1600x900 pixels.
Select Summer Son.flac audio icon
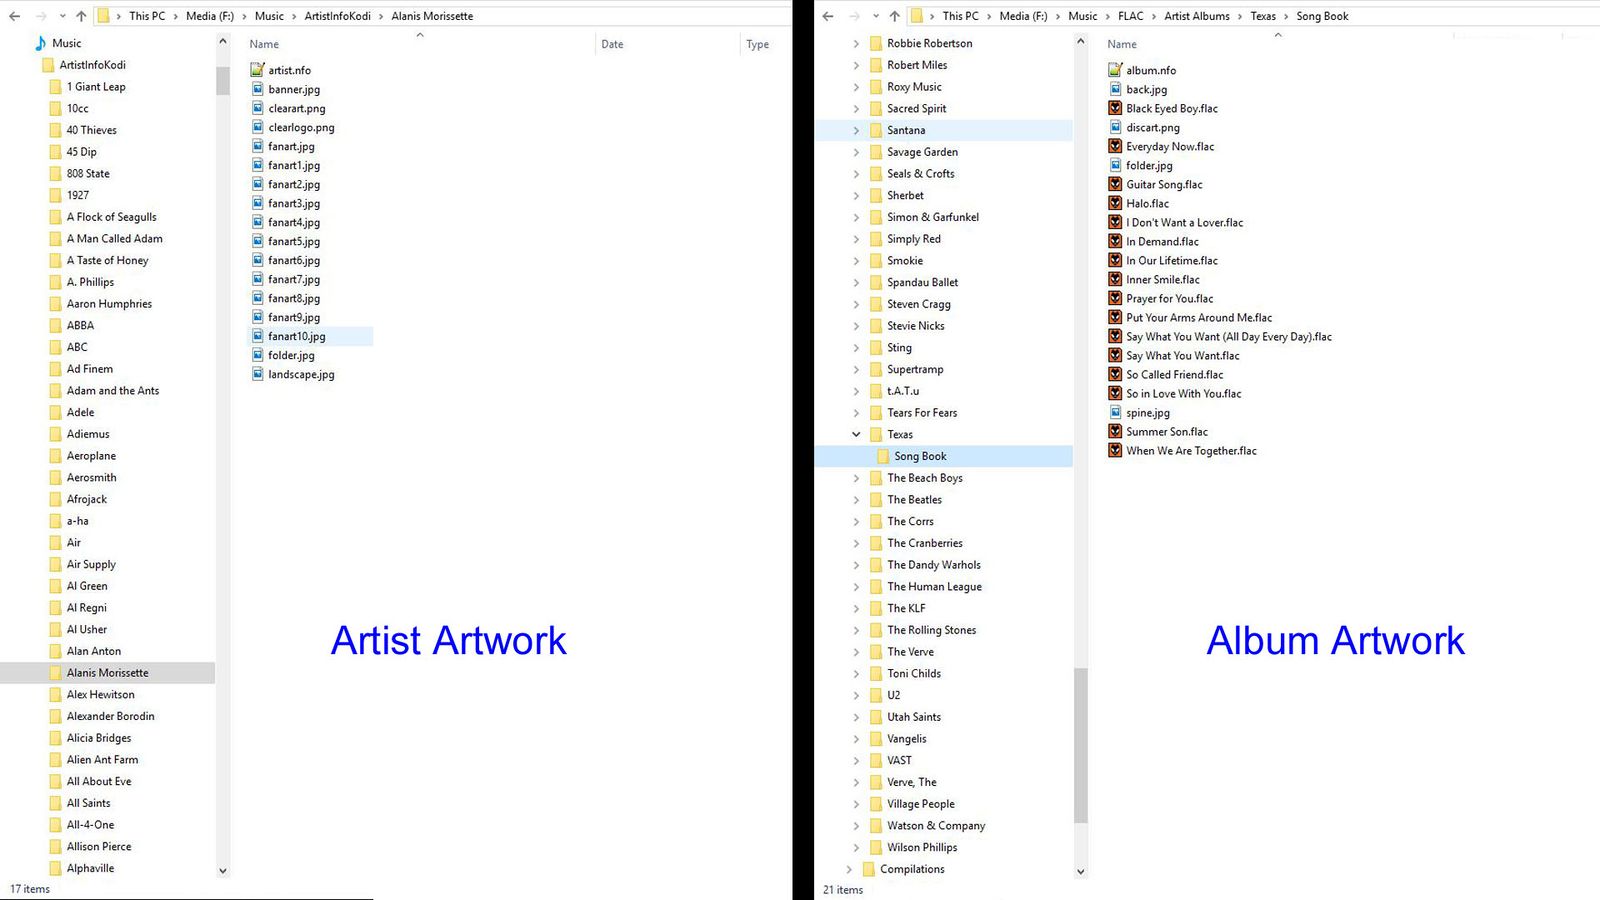1115,431
